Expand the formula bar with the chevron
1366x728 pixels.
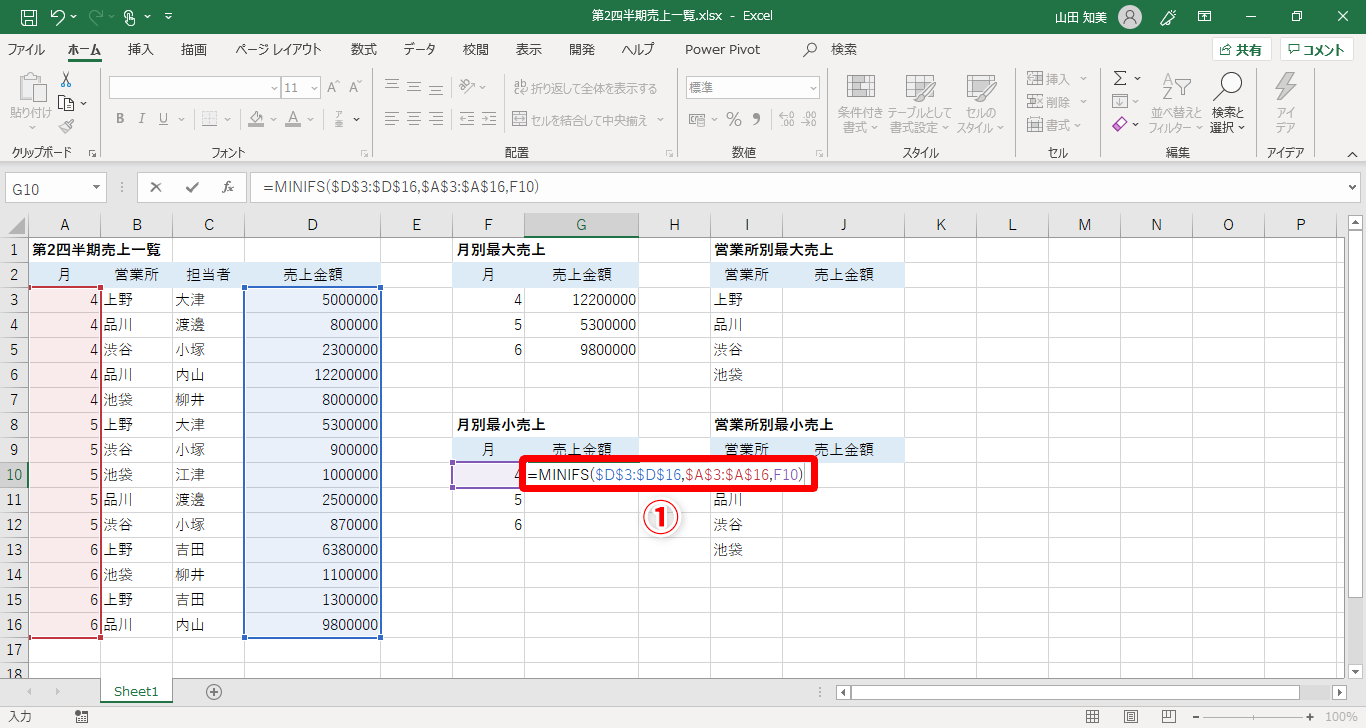[x=1354, y=187]
